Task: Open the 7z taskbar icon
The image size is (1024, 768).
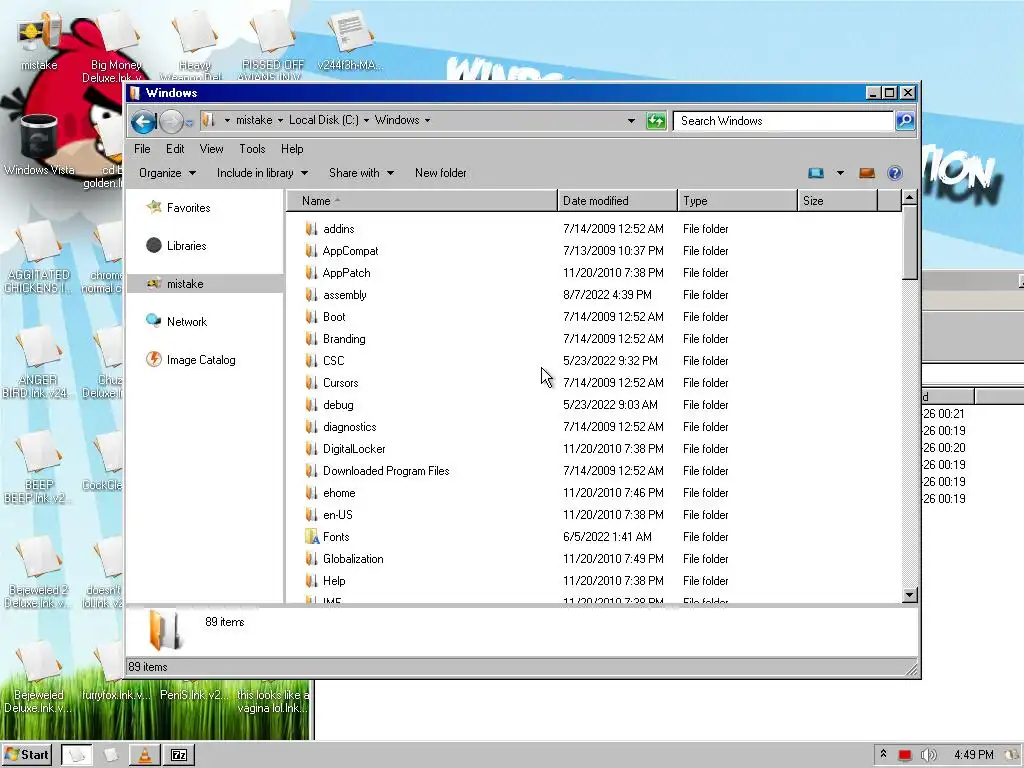Action: pyautogui.click(x=179, y=756)
